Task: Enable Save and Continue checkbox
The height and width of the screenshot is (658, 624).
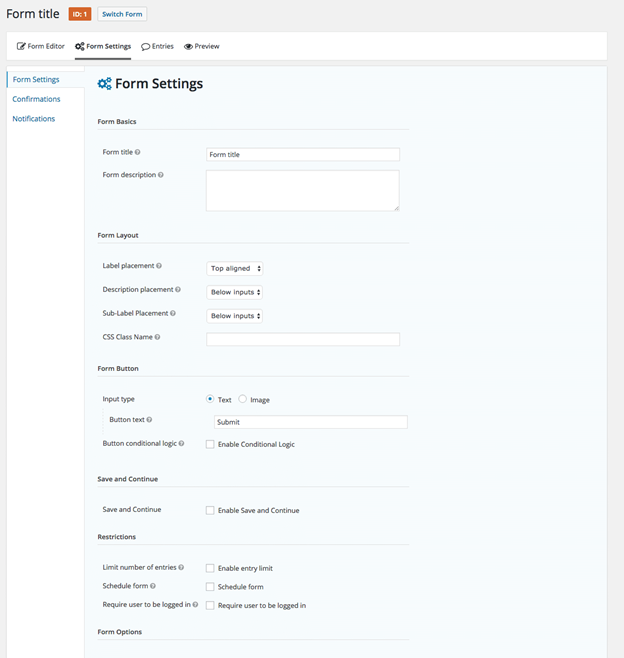Action: pyautogui.click(x=210, y=510)
